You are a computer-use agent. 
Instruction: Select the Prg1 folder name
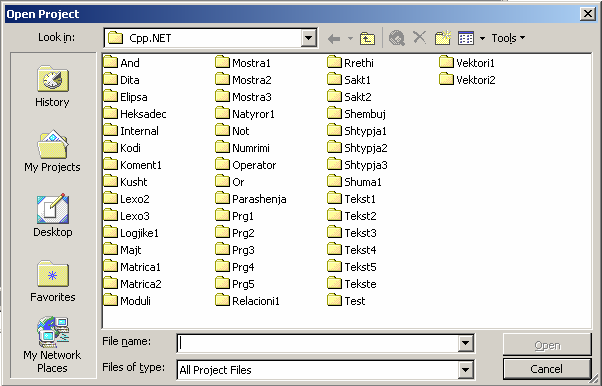coord(243,216)
